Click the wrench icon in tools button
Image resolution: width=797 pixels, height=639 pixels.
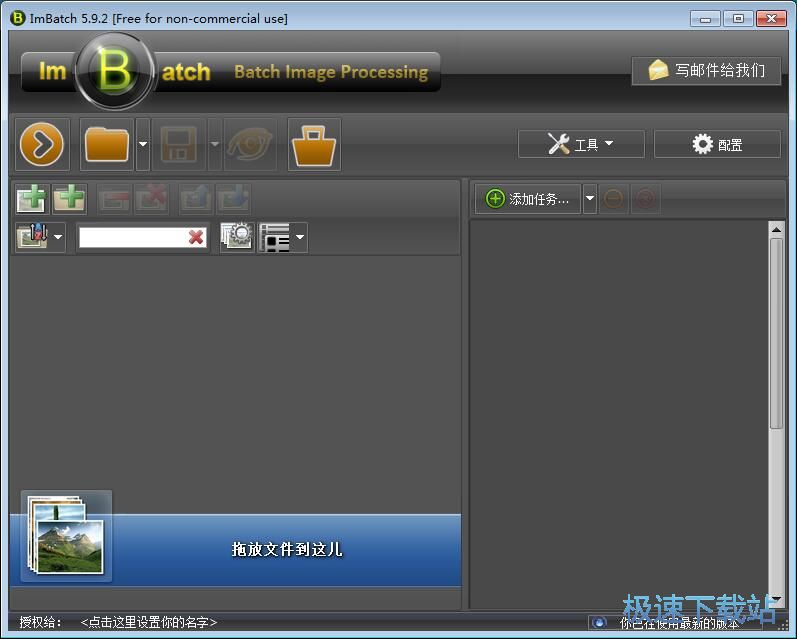[558, 144]
